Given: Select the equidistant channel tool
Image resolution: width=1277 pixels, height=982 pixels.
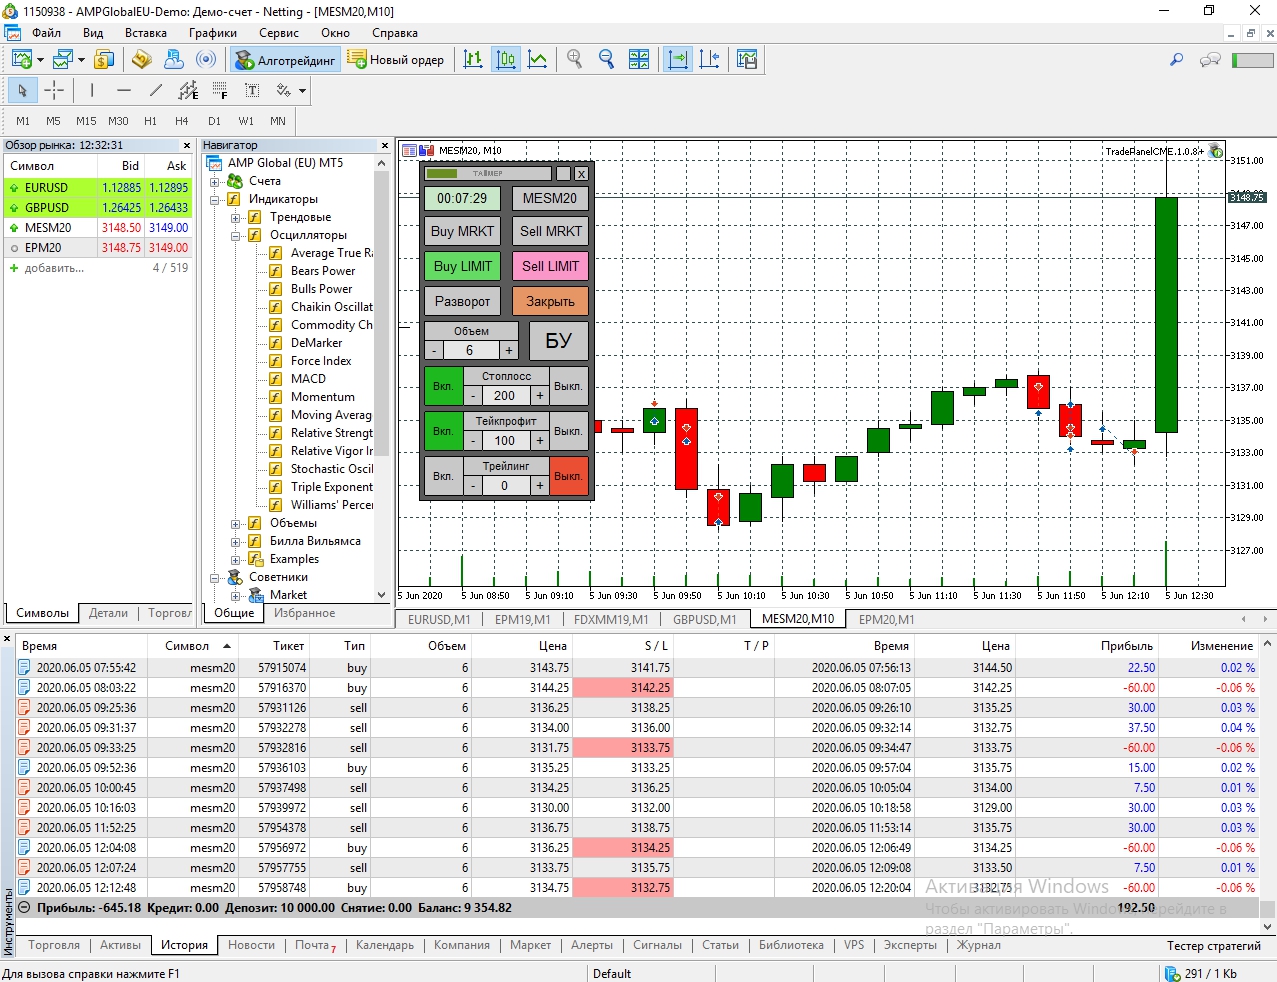Looking at the screenshot, I should pyautogui.click(x=188, y=91).
